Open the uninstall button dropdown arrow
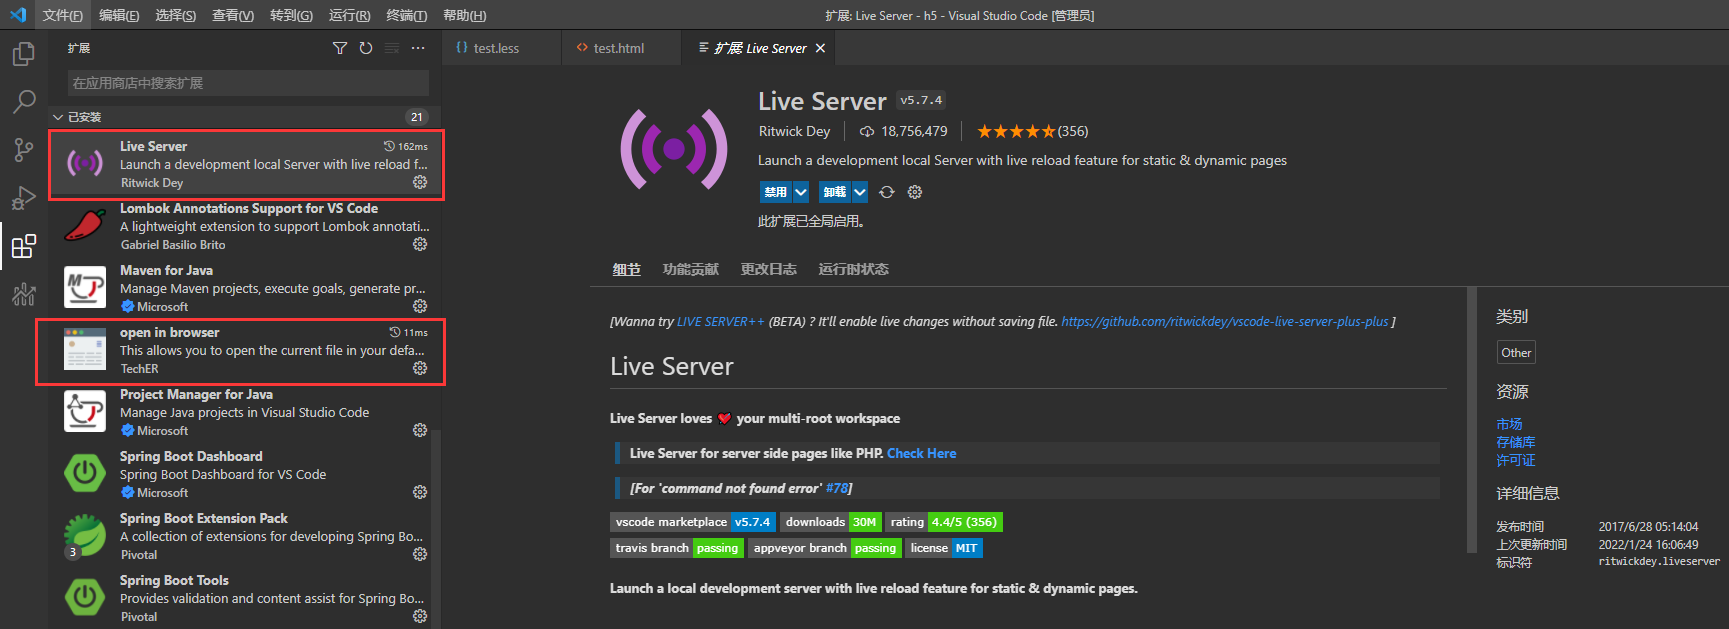The height and width of the screenshot is (629, 1729). [x=860, y=192]
